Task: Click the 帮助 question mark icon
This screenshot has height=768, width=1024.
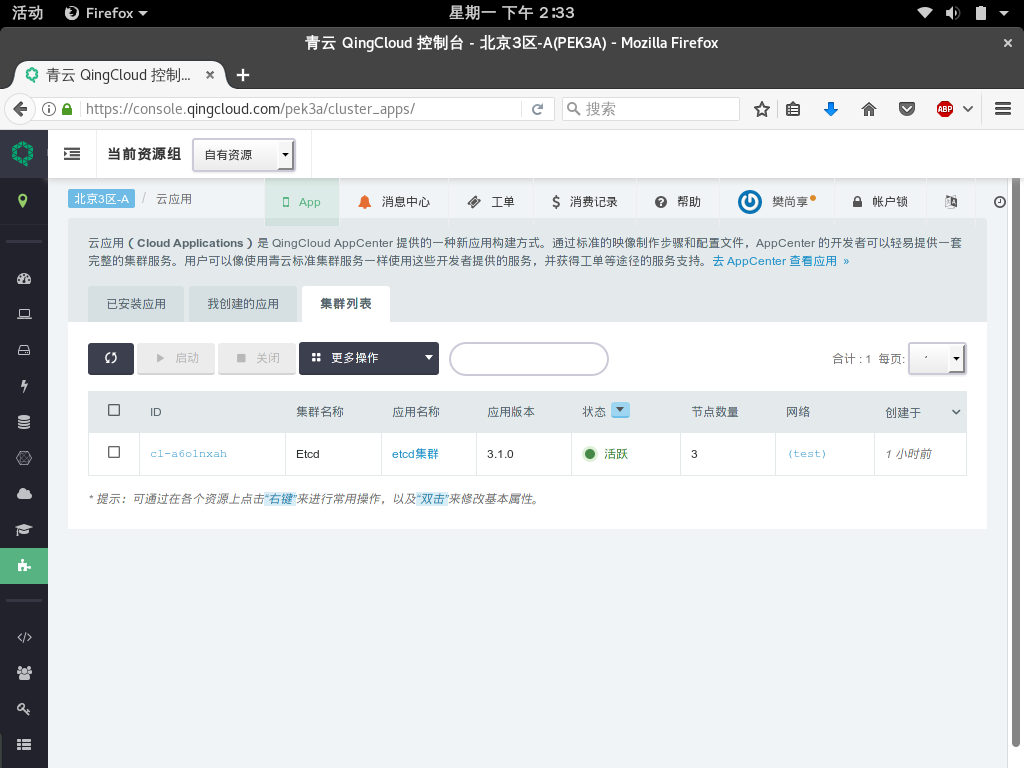Action: click(x=659, y=201)
